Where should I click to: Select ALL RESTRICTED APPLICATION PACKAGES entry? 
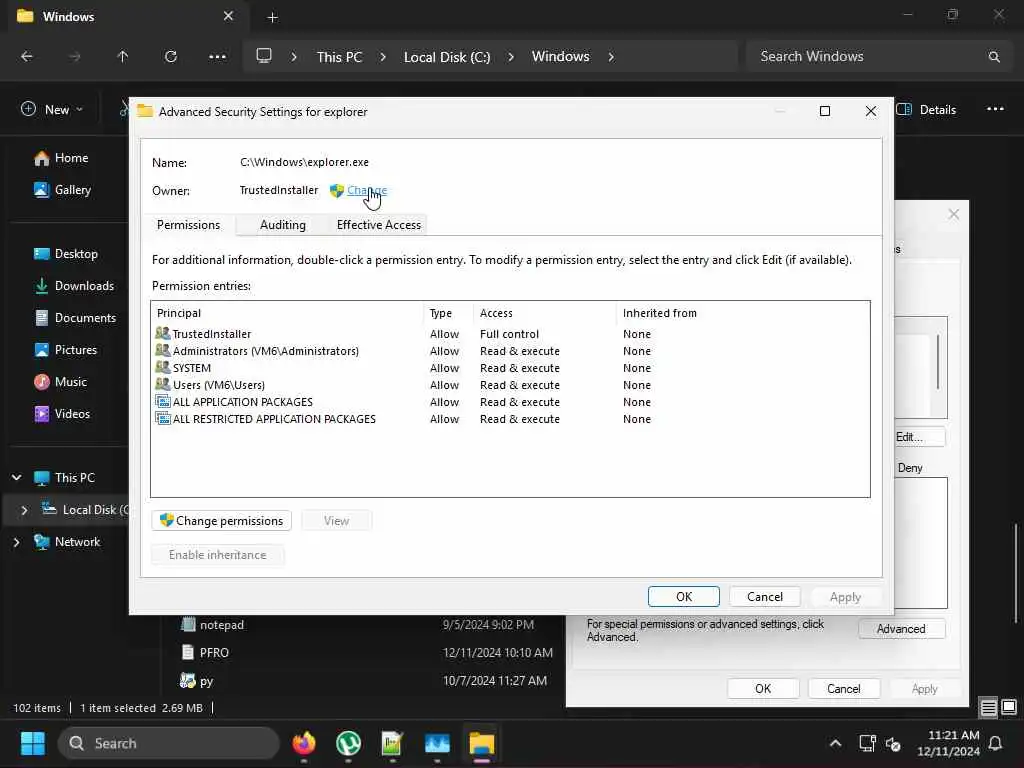509,419
